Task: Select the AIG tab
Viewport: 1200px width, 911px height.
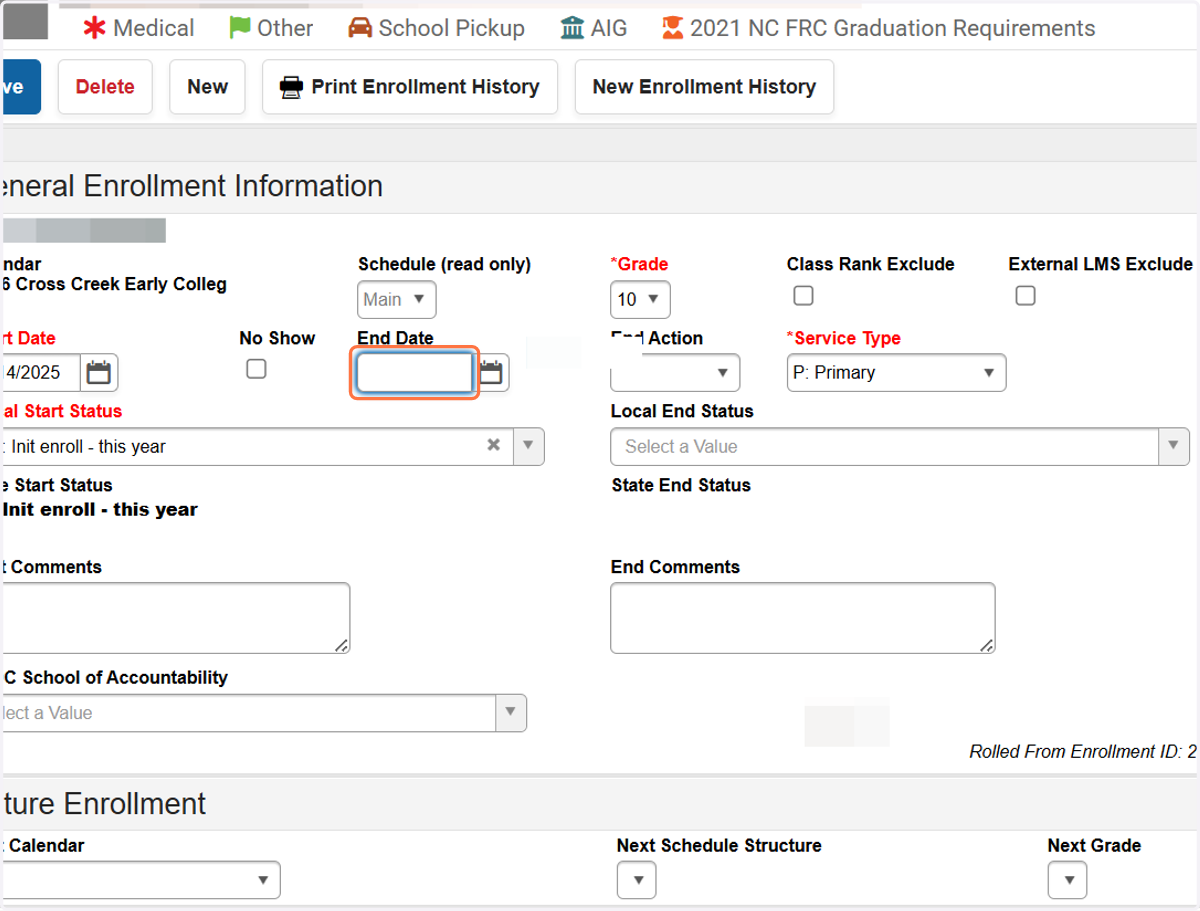Action: coord(594,28)
